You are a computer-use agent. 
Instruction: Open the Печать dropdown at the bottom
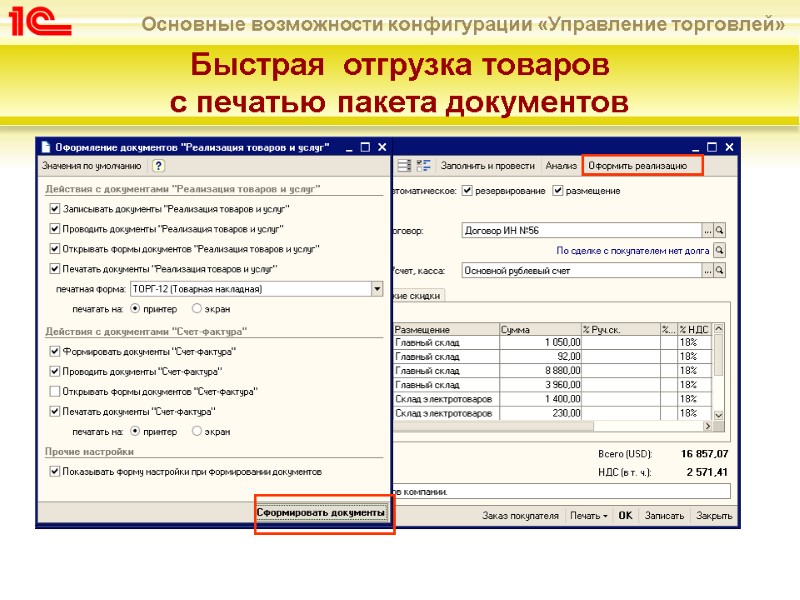pyautogui.click(x=588, y=515)
